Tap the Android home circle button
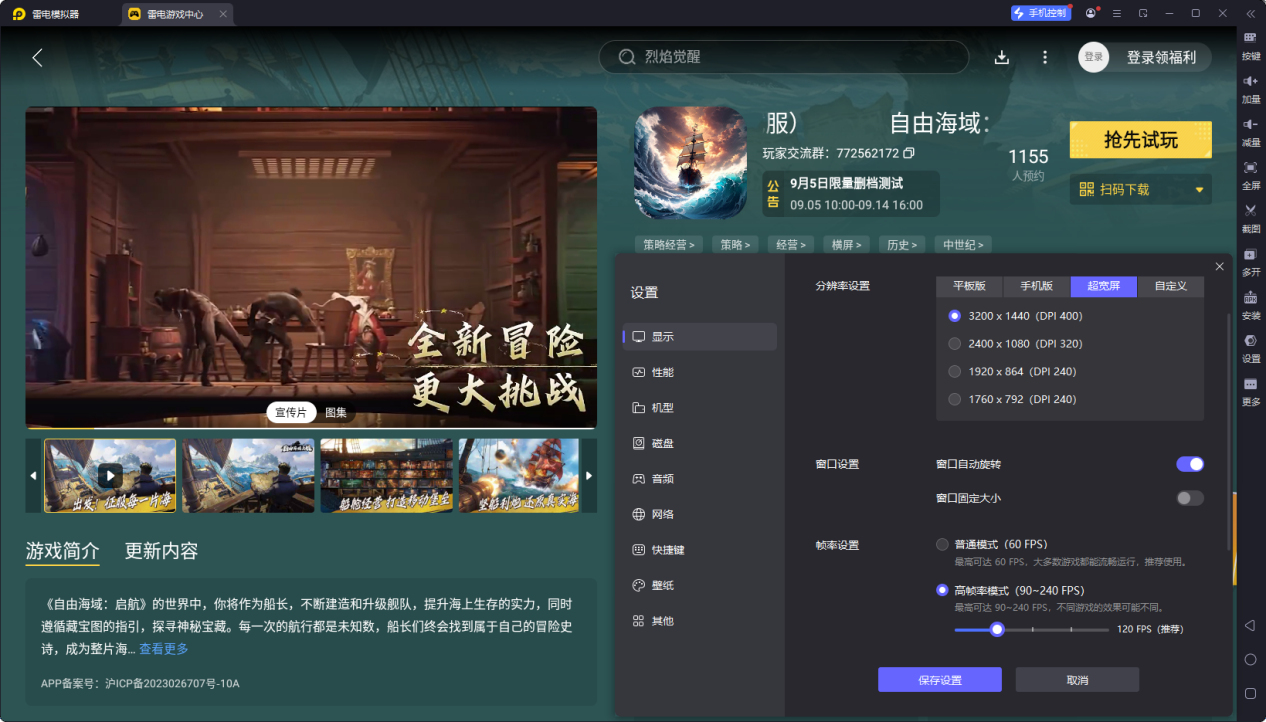This screenshot has width=1266, height=722. coord(1250,659)
